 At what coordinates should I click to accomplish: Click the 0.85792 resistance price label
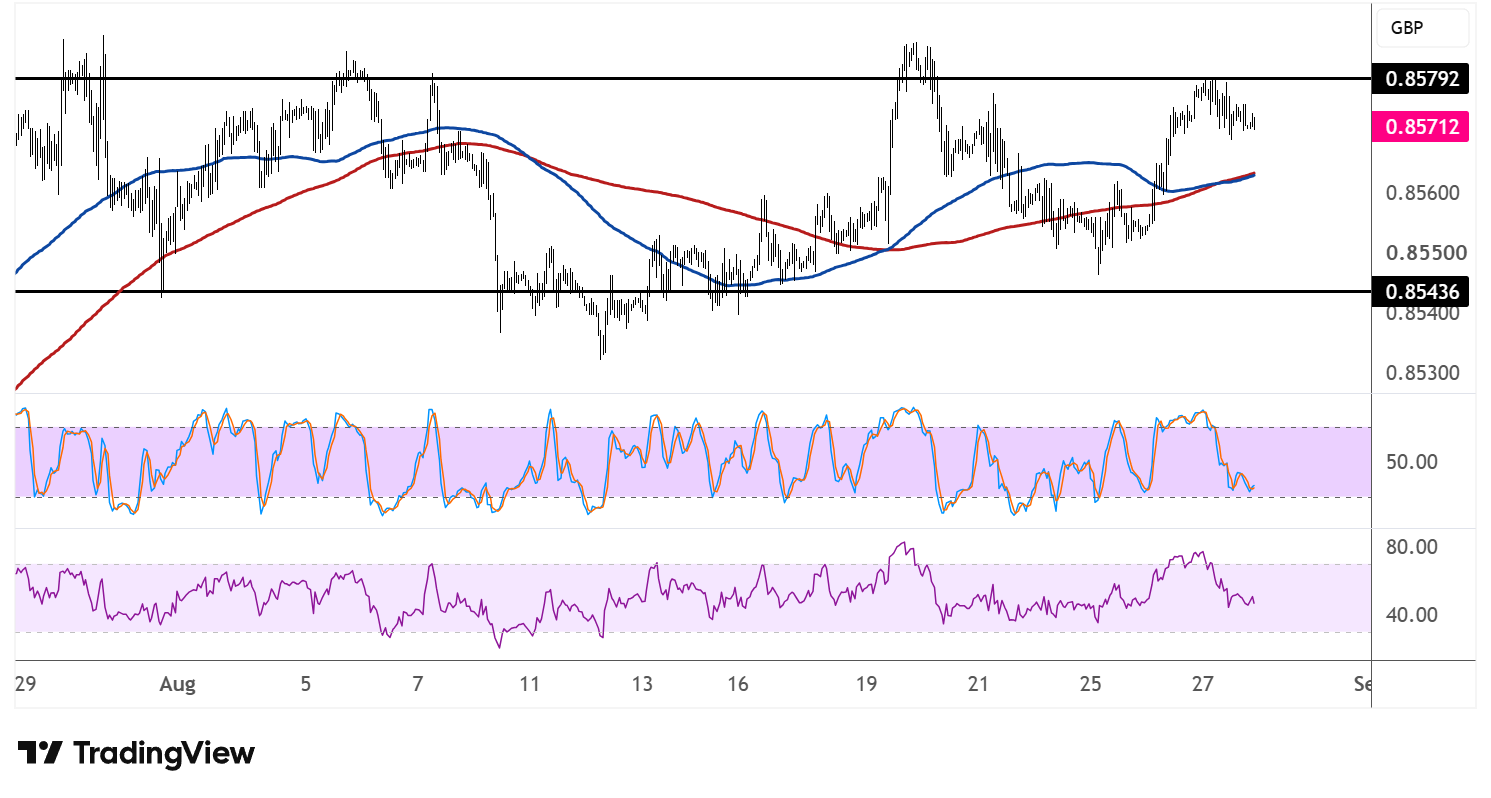[1422, 78]
